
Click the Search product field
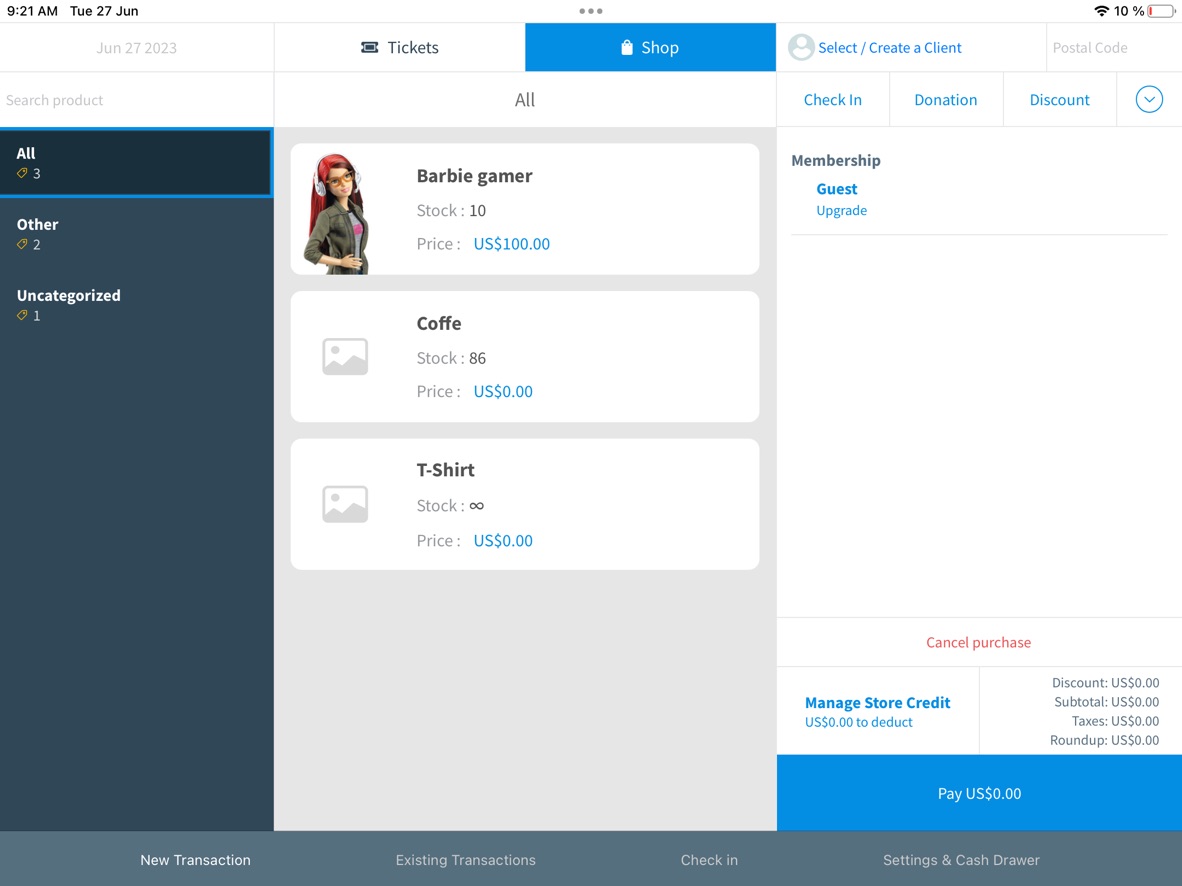click(x=136, y=99)
